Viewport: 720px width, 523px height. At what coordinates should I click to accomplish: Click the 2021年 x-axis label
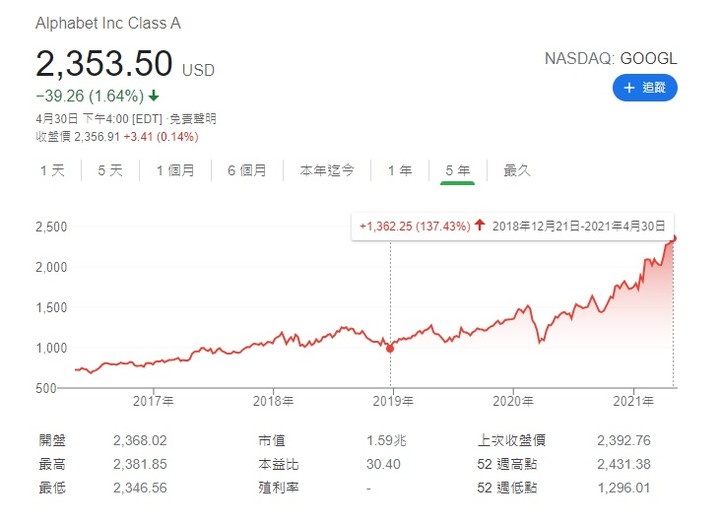(633, 401)
